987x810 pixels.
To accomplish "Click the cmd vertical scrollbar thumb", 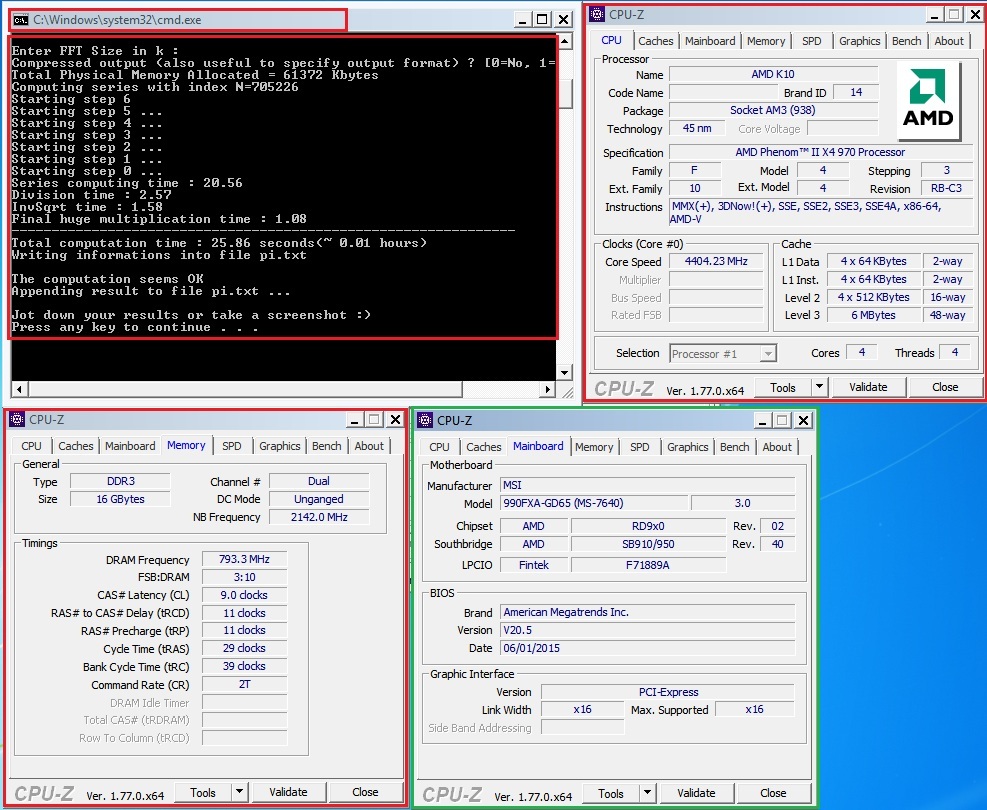I will click(565, 93).
